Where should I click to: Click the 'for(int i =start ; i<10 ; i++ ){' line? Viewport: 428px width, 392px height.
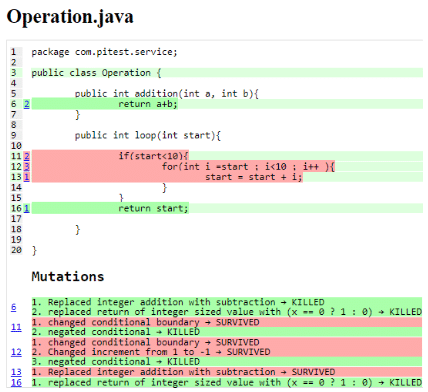pyautogui.click(x=248, y=167)
